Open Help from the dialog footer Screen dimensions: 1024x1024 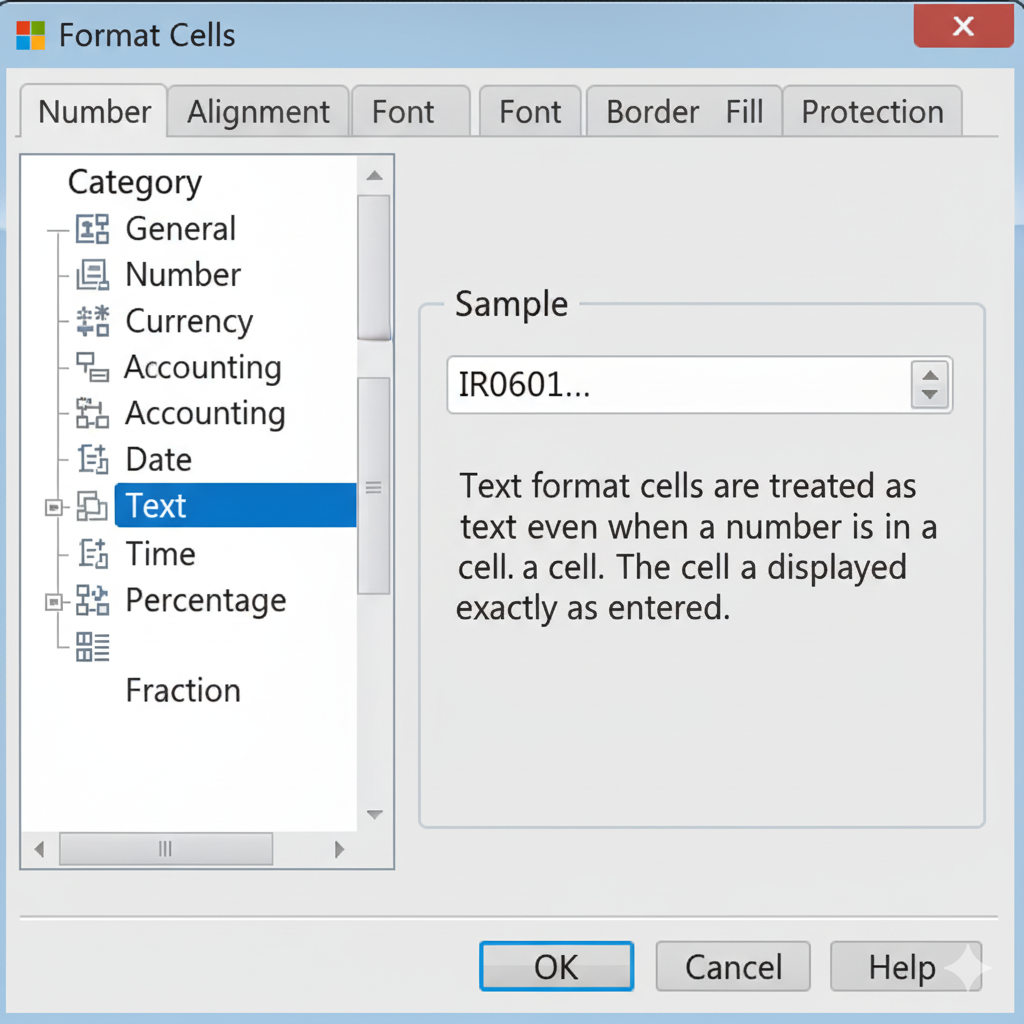click(902, 967)
